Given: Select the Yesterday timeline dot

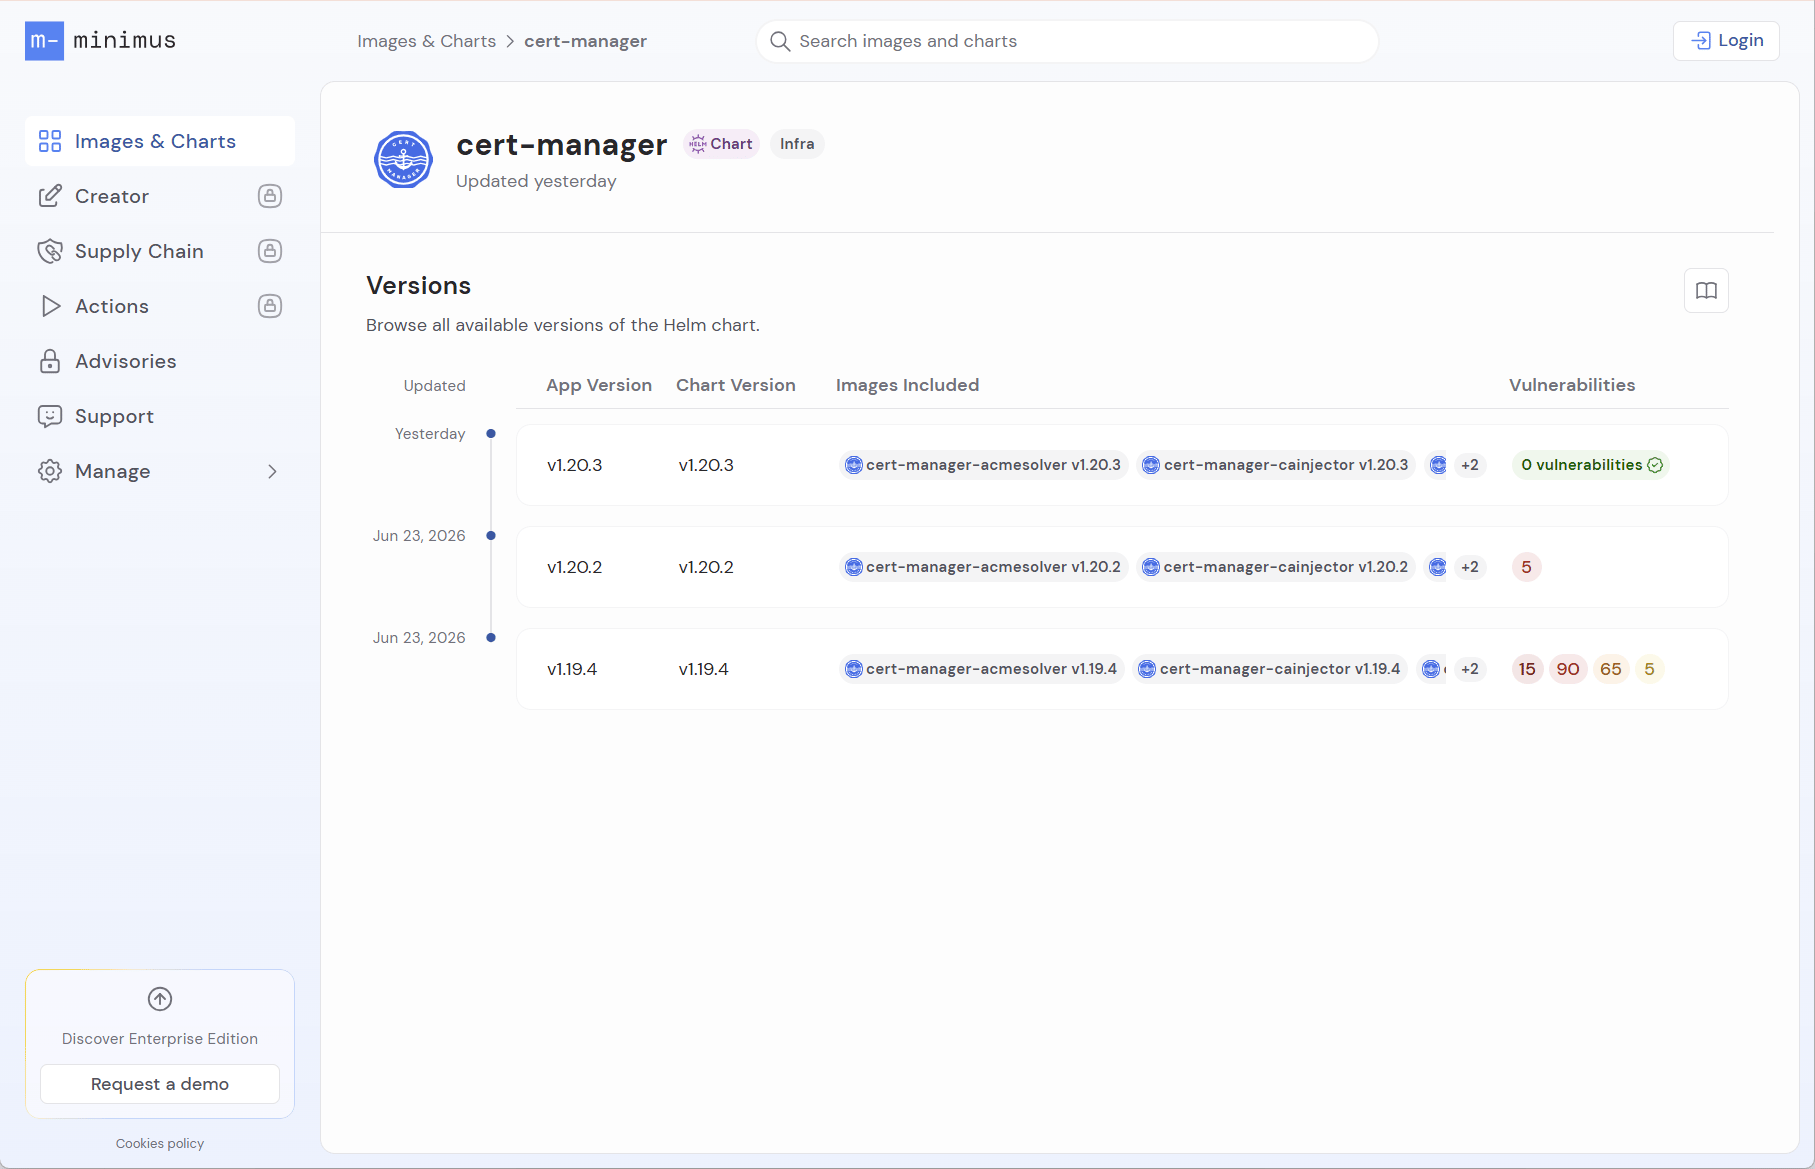Looking at the screenshot, I should (x=491, y=434).
